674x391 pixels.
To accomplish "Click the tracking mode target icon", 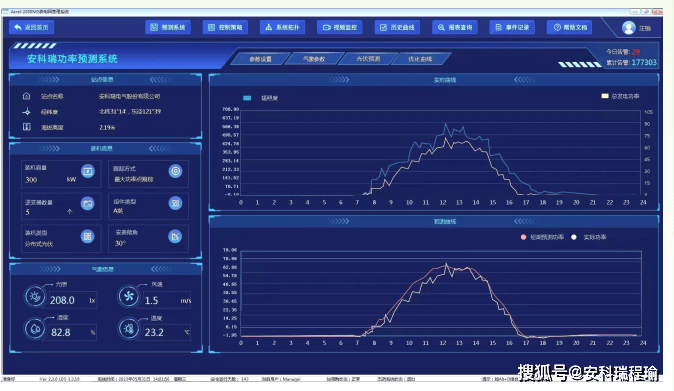I will 175,171.
